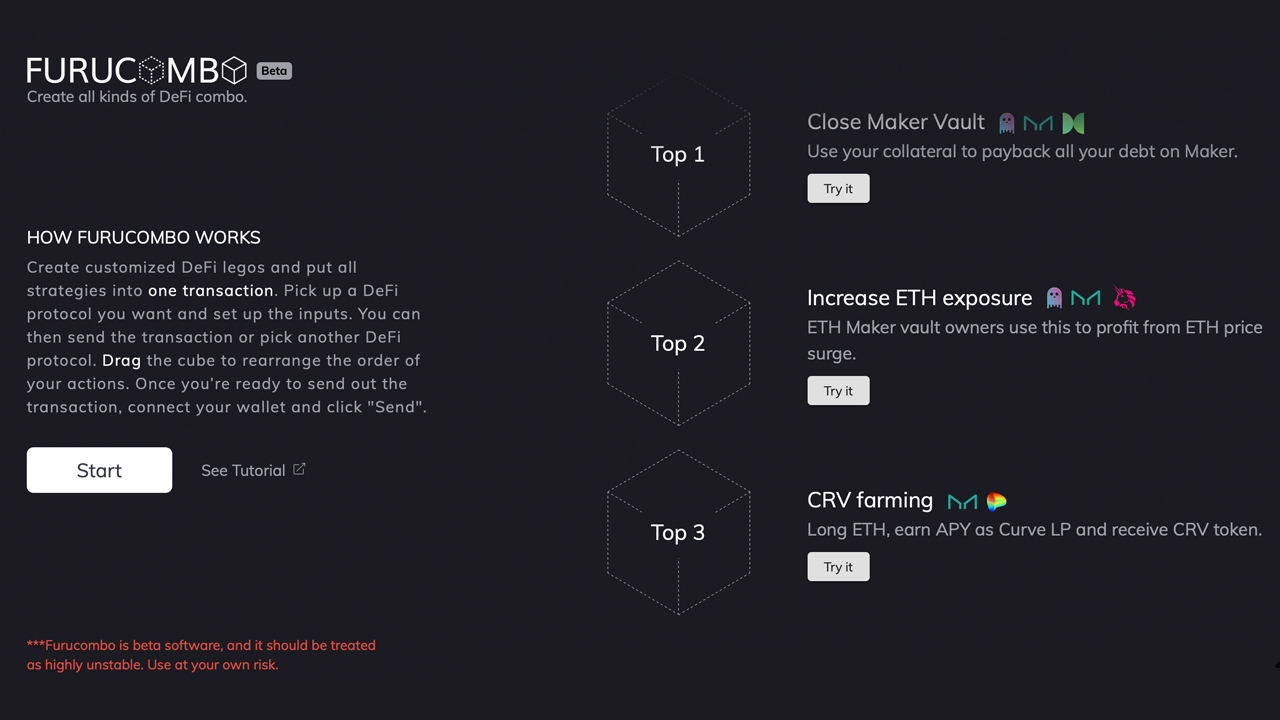Click the Aave ghost icon beside Increase ETH exposure
This screenshot has height=720, width=1280.
(x=1054, y=298)
